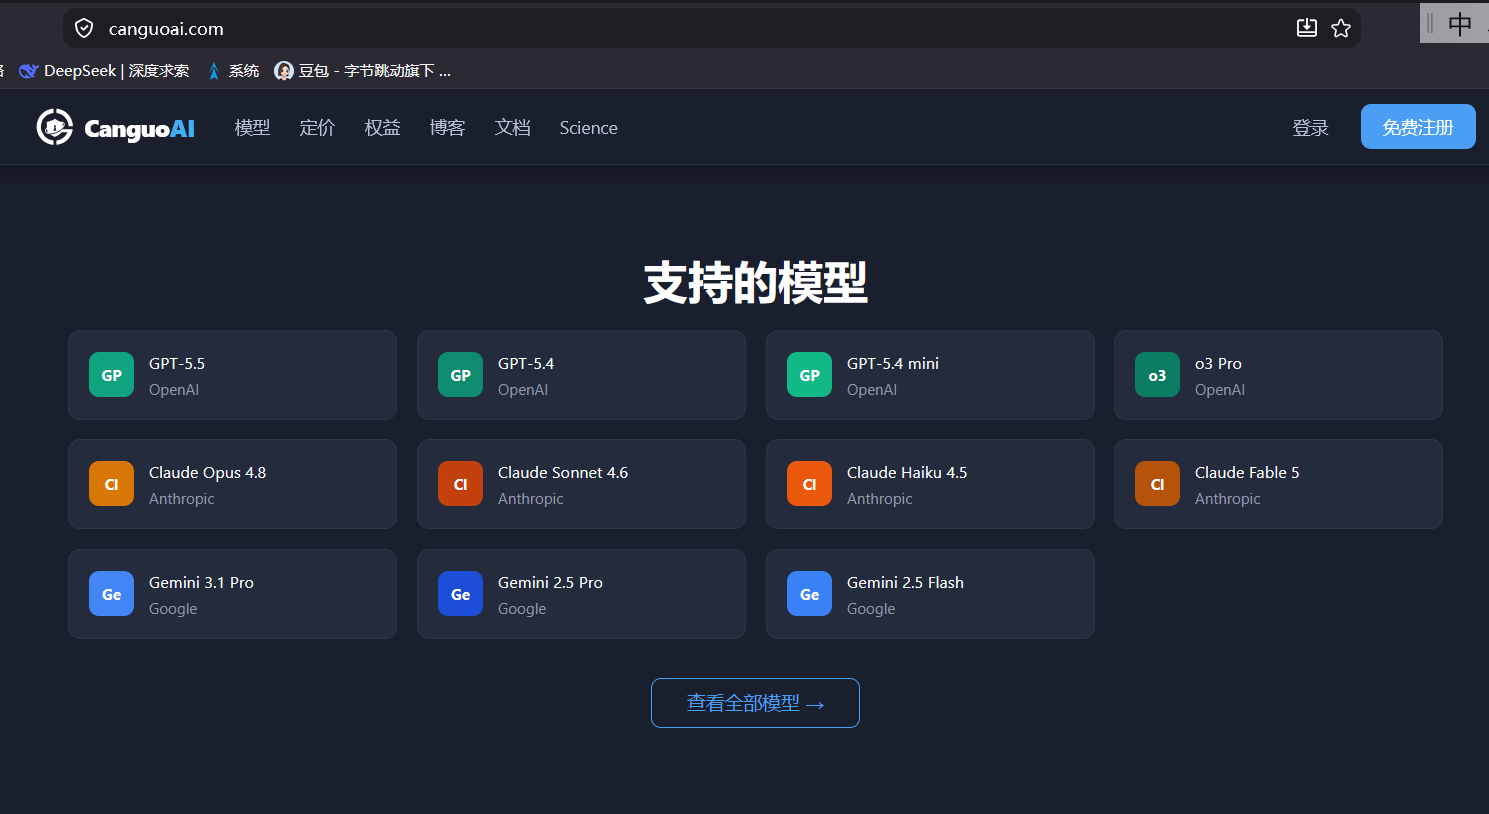Open the 博客 navigation menu item
The image size is (1489, 814).
tap(447, 127)
